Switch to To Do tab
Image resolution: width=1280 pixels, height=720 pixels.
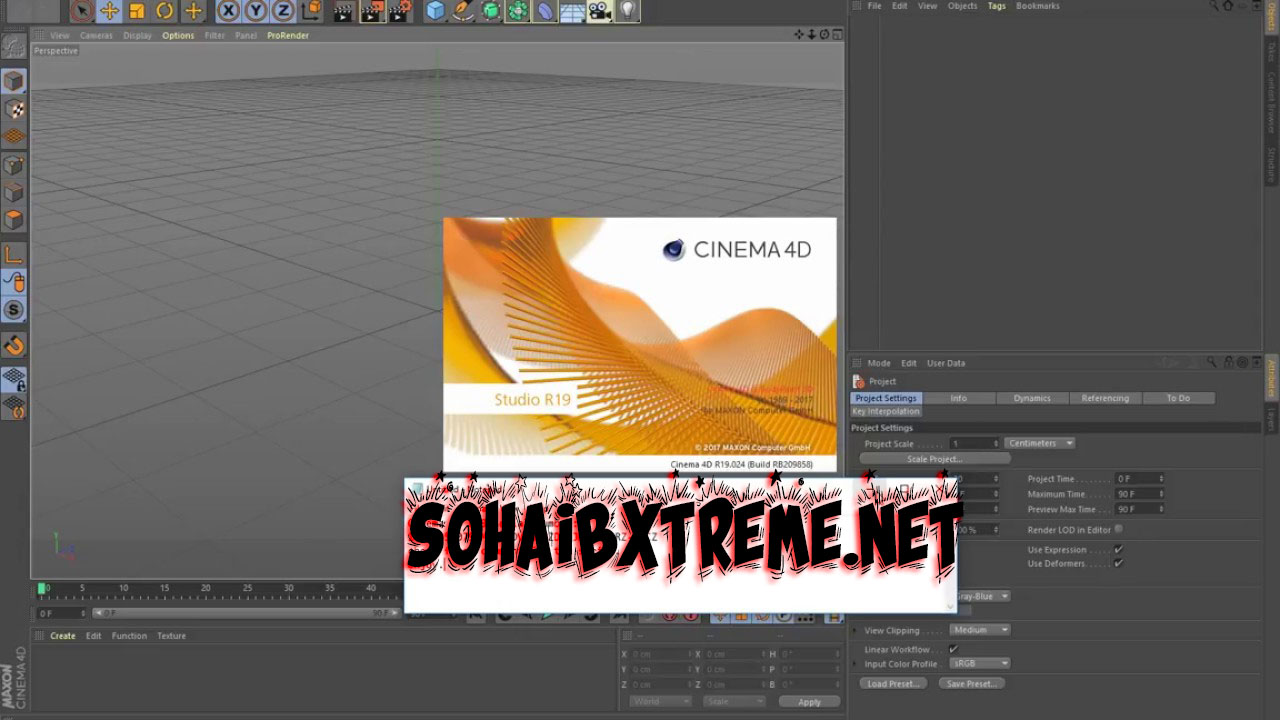point(1178,398)
